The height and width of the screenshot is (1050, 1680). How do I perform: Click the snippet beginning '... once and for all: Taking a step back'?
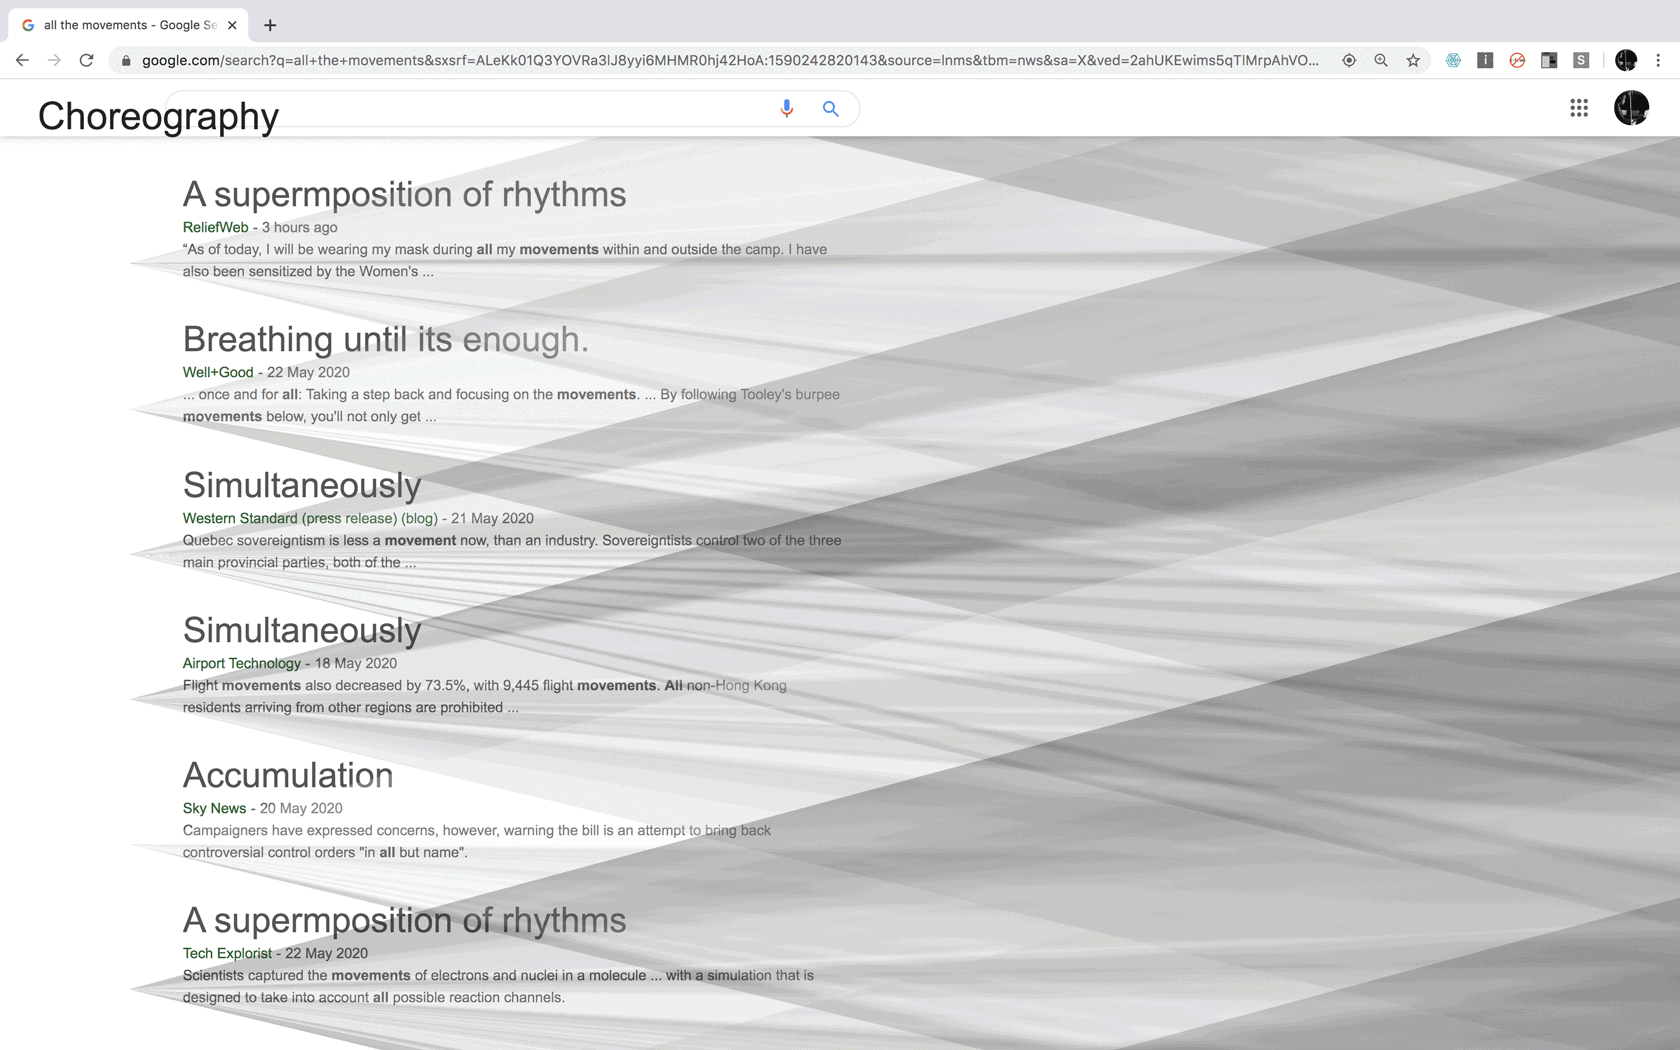(511, 405)
